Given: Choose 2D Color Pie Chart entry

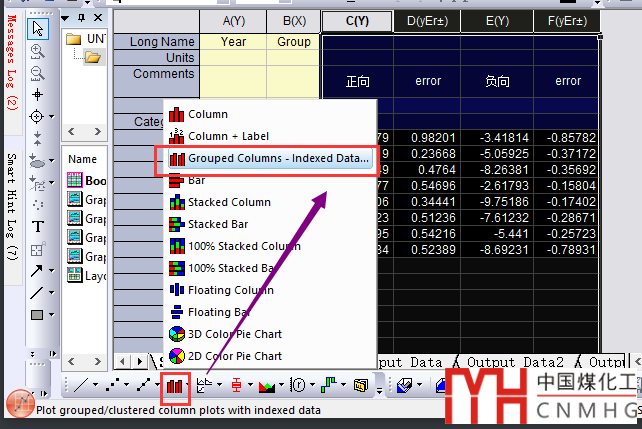Looking at the screenshot, I should (x=270, y=356).
